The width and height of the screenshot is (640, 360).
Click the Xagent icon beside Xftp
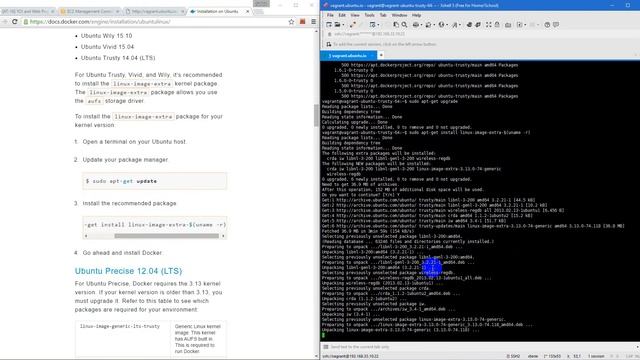pos(478,24)
